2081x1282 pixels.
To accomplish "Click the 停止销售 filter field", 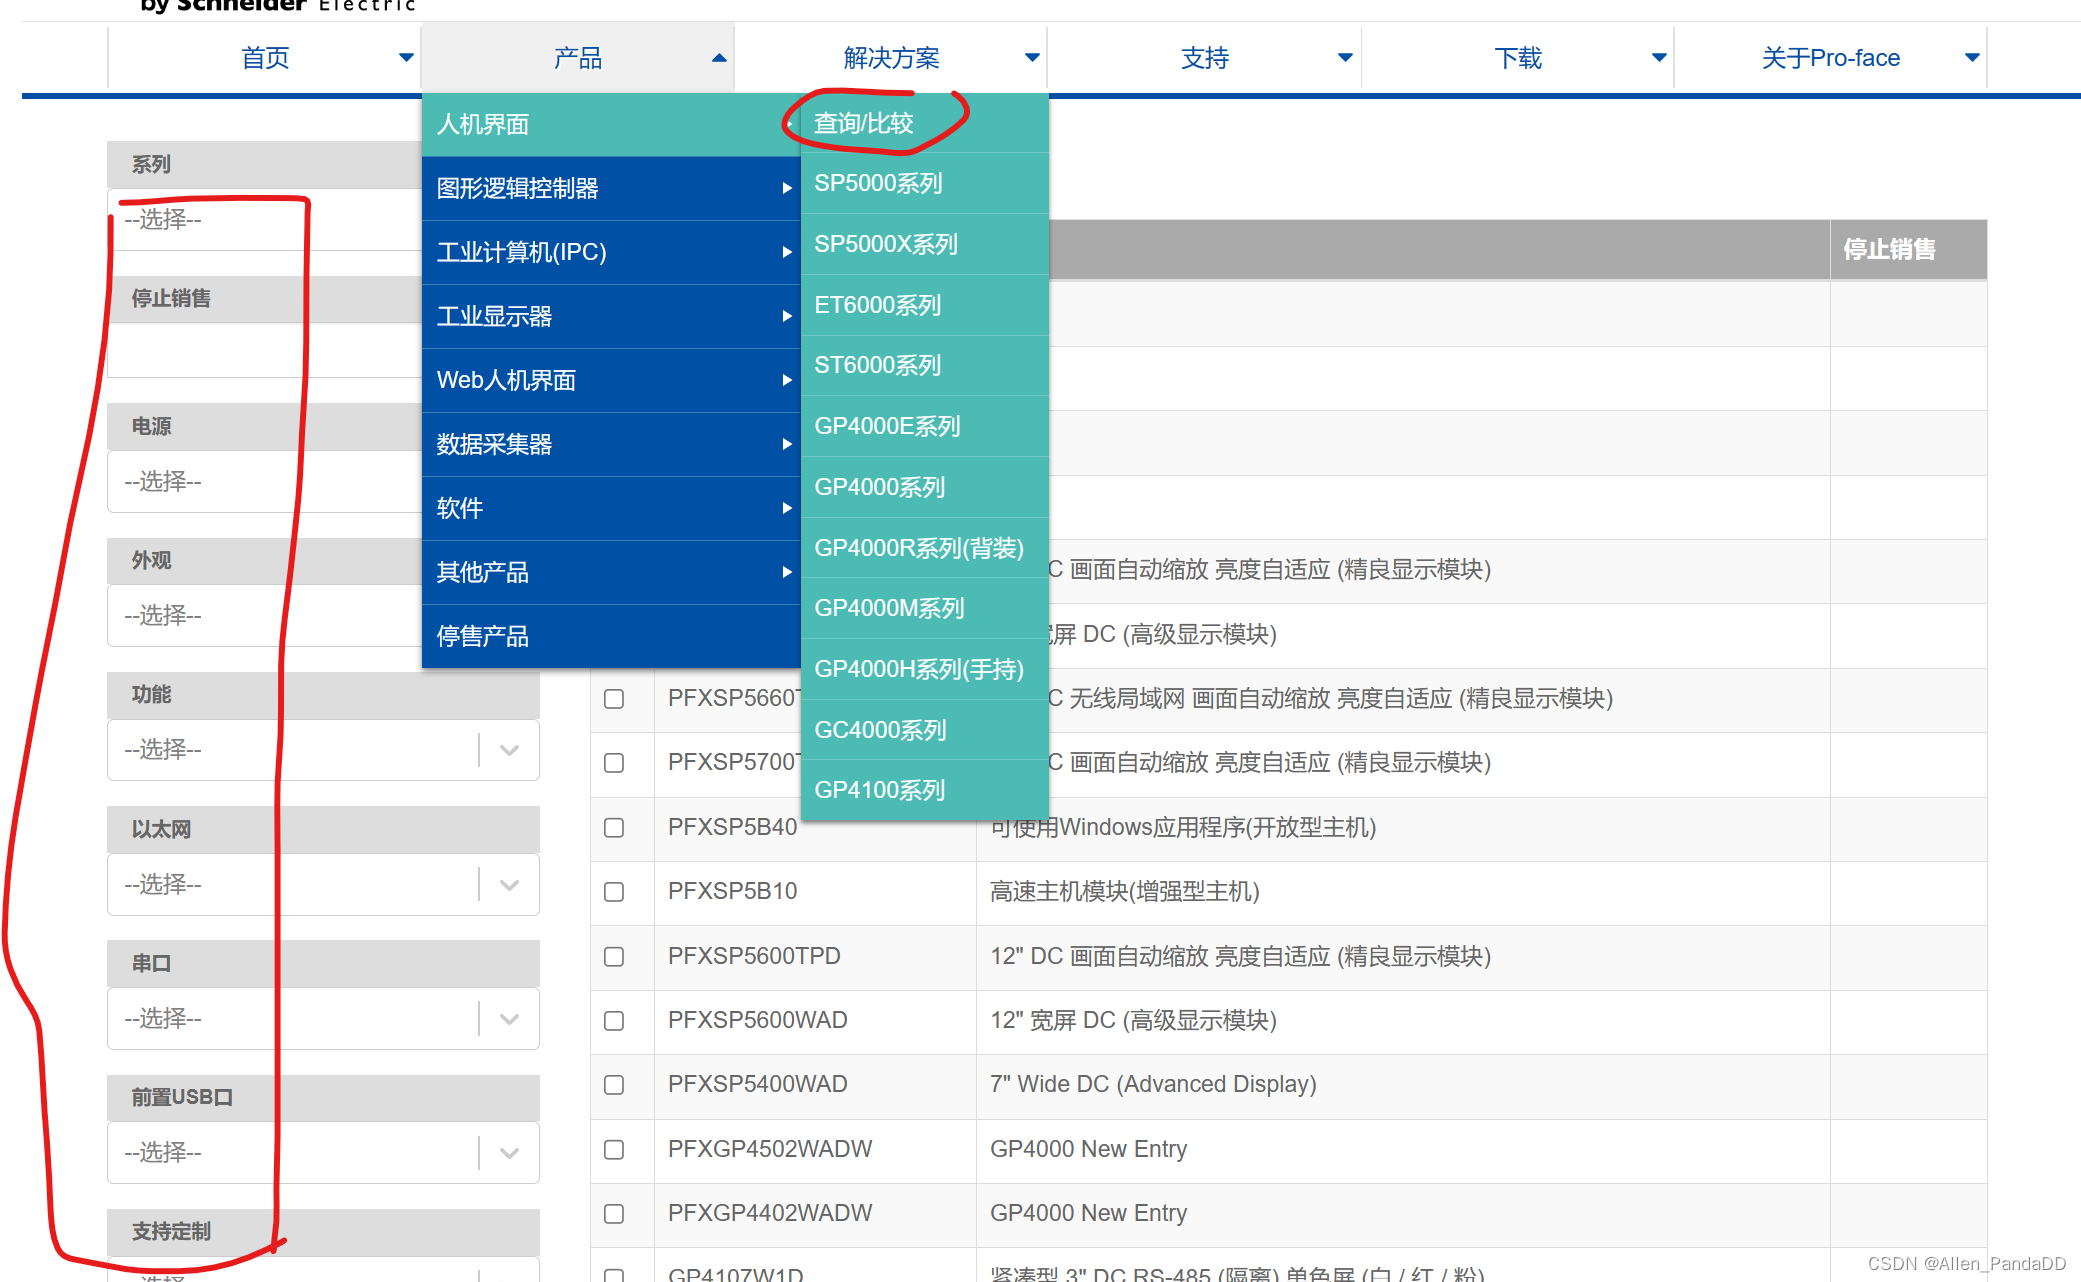I will tap(264, 351).
